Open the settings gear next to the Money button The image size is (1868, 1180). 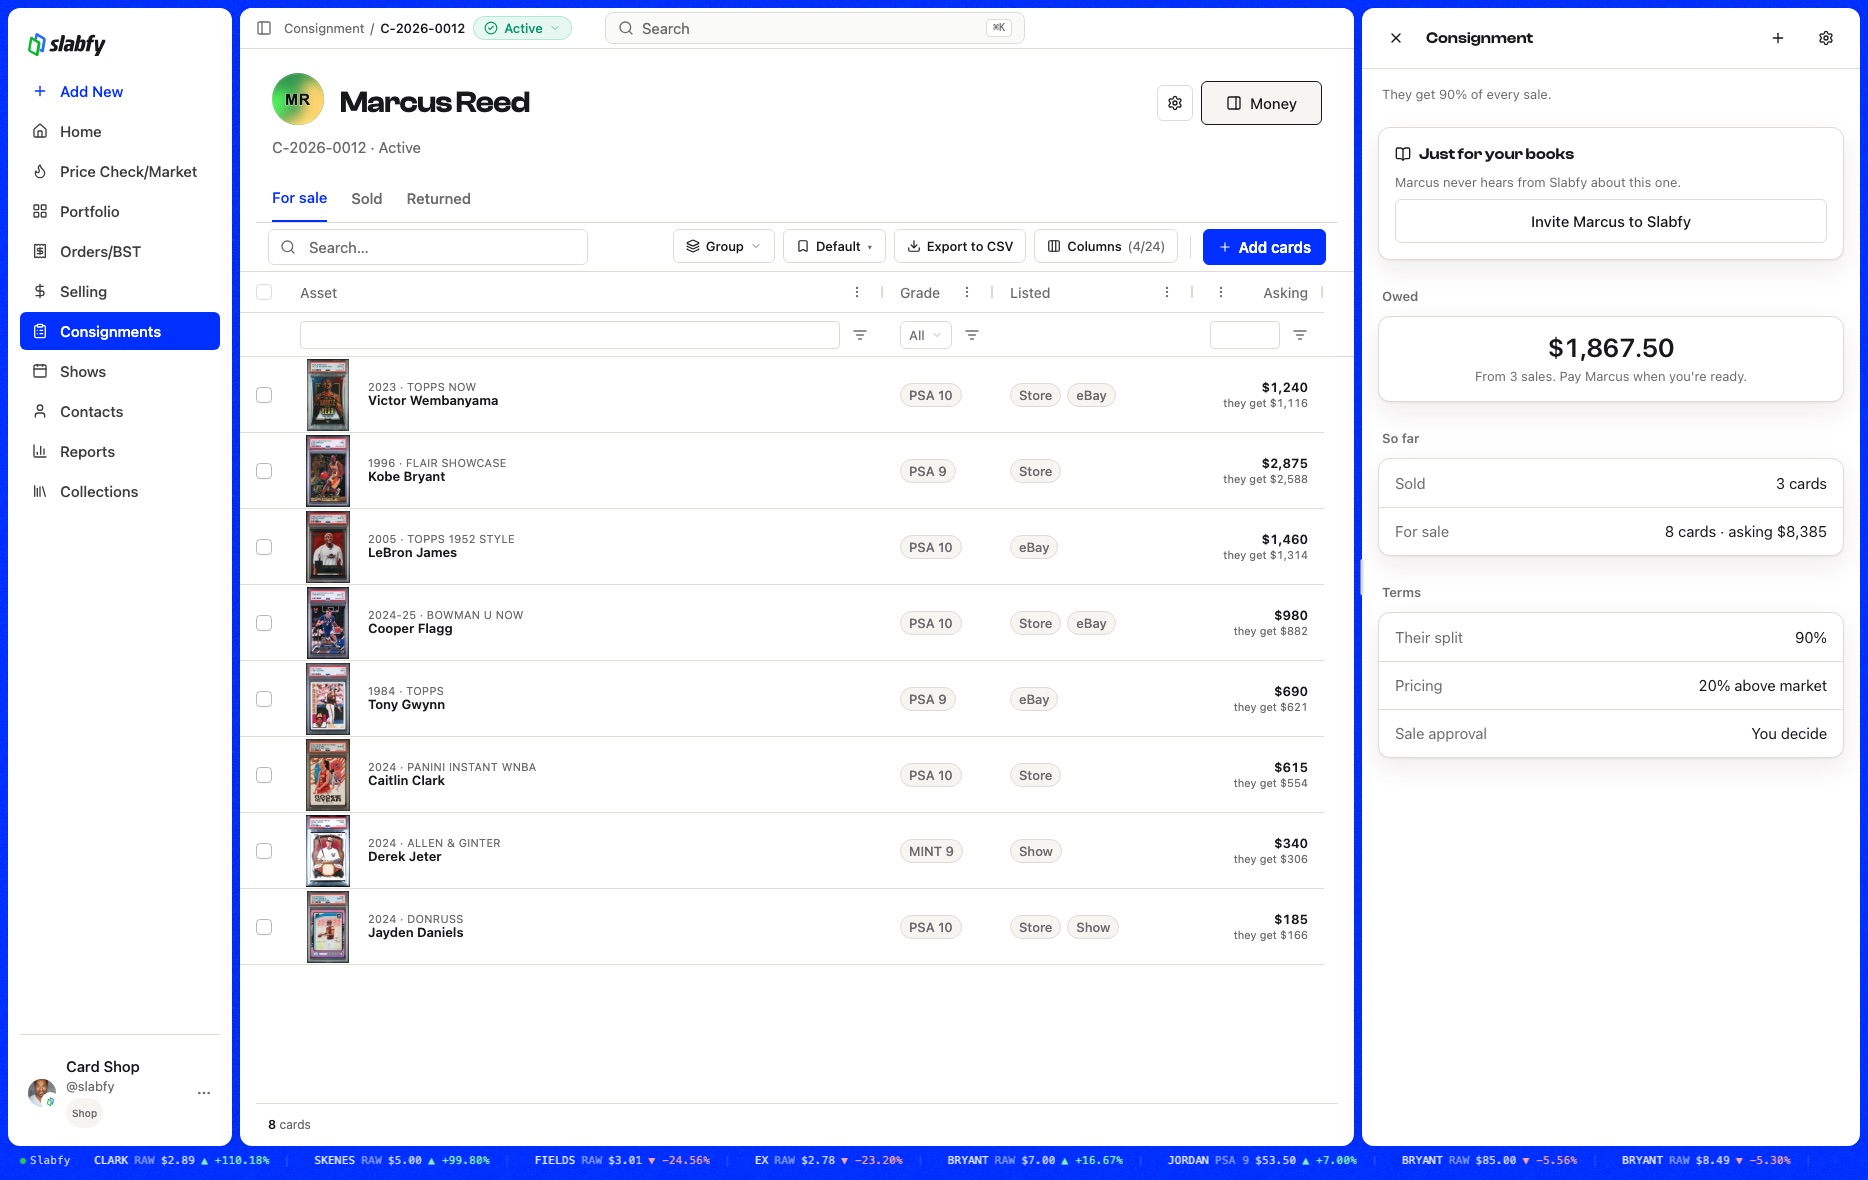(x=1175, y=103)
